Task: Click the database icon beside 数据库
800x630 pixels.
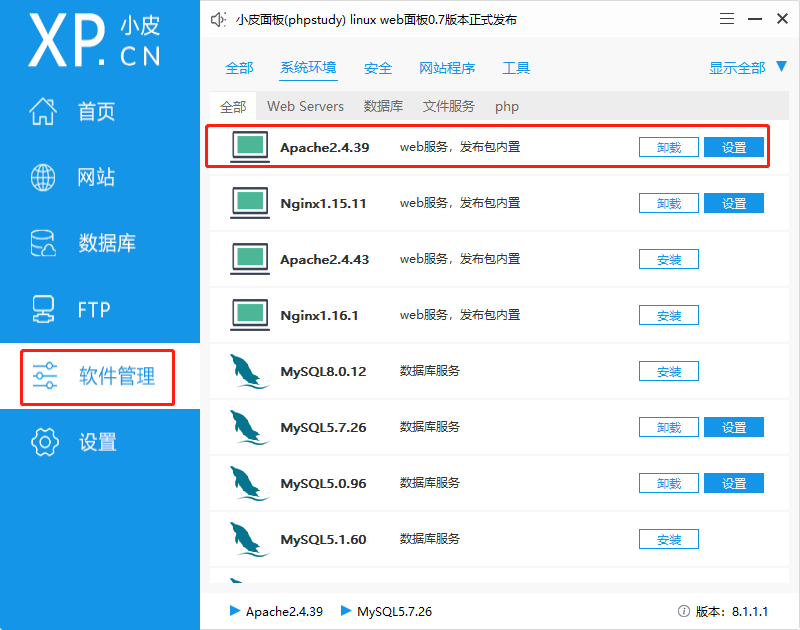Action: [x=43, y=243]
